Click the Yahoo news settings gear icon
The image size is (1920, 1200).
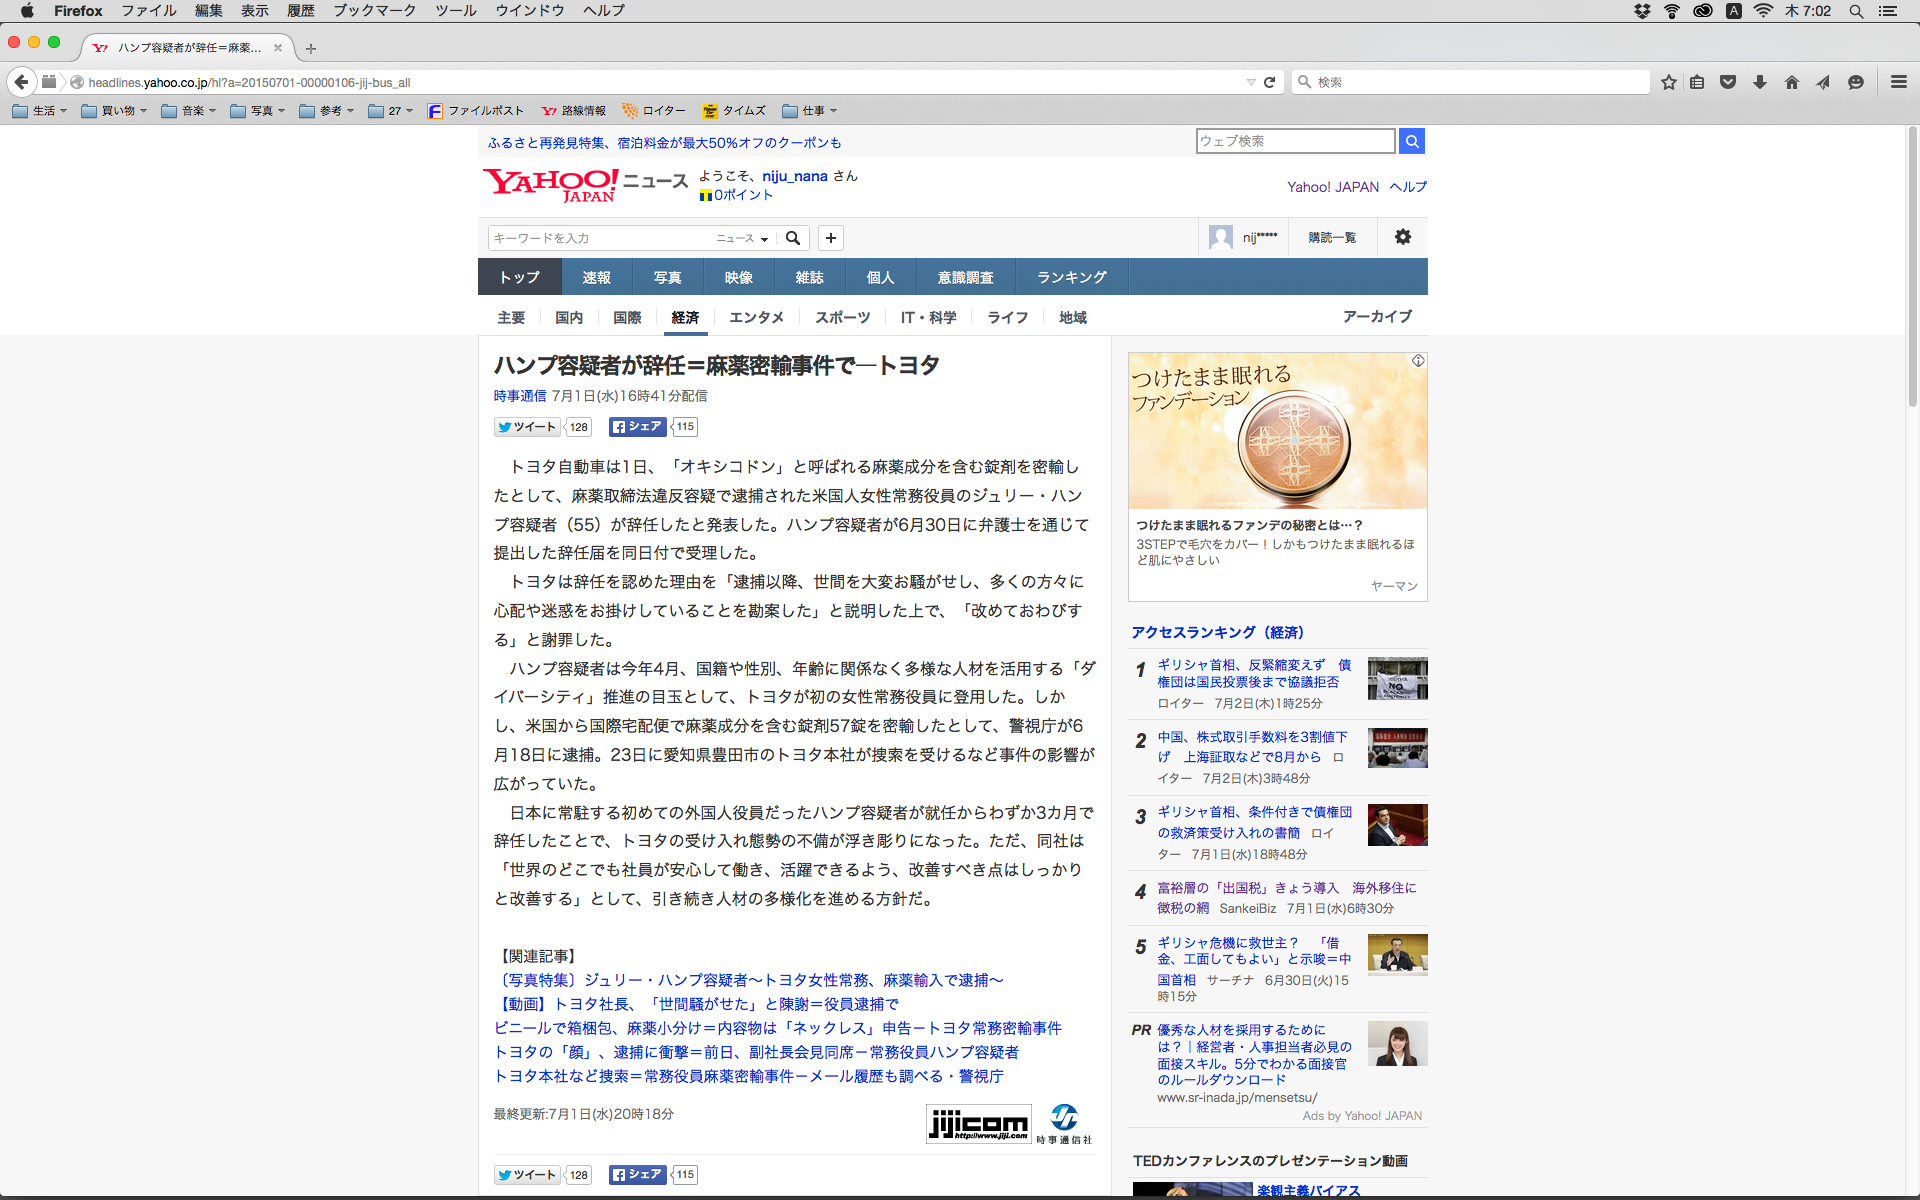pos(1402,237)
